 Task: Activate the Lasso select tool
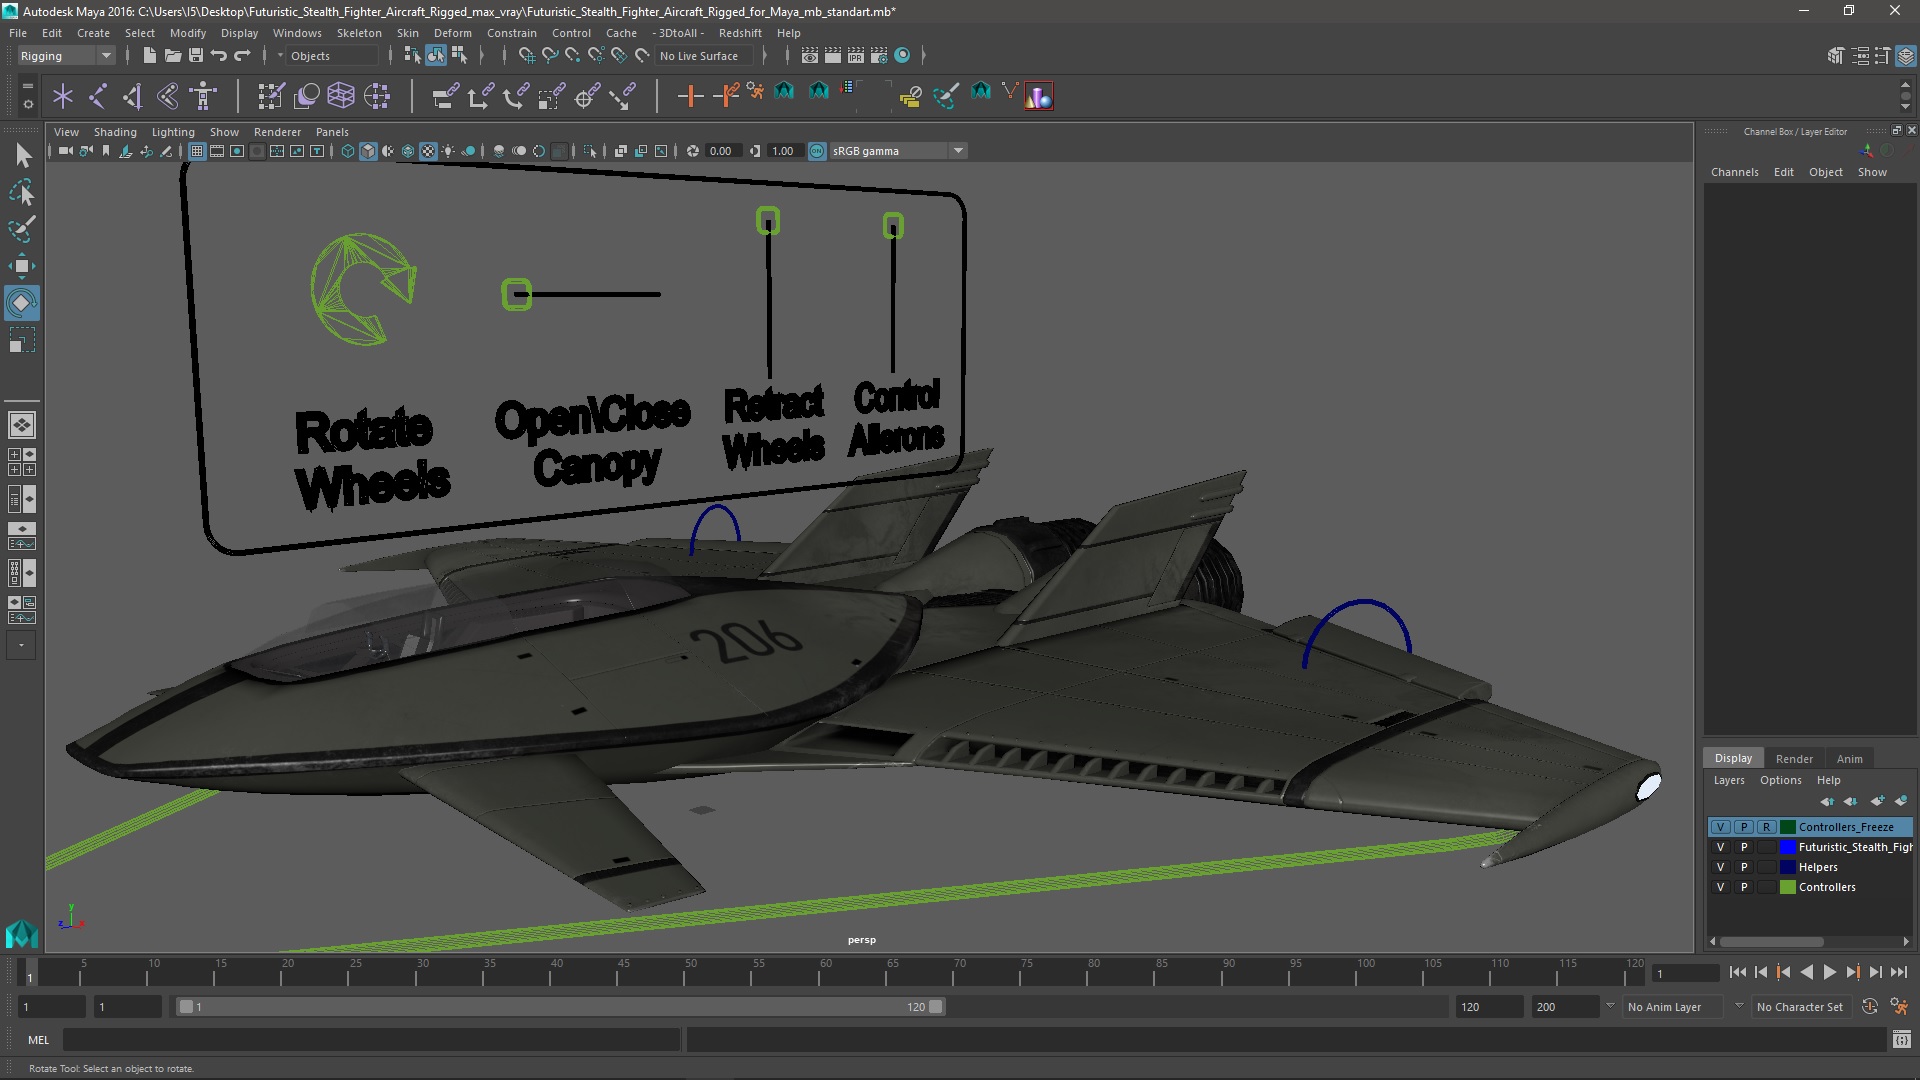(x=22, y=192)
